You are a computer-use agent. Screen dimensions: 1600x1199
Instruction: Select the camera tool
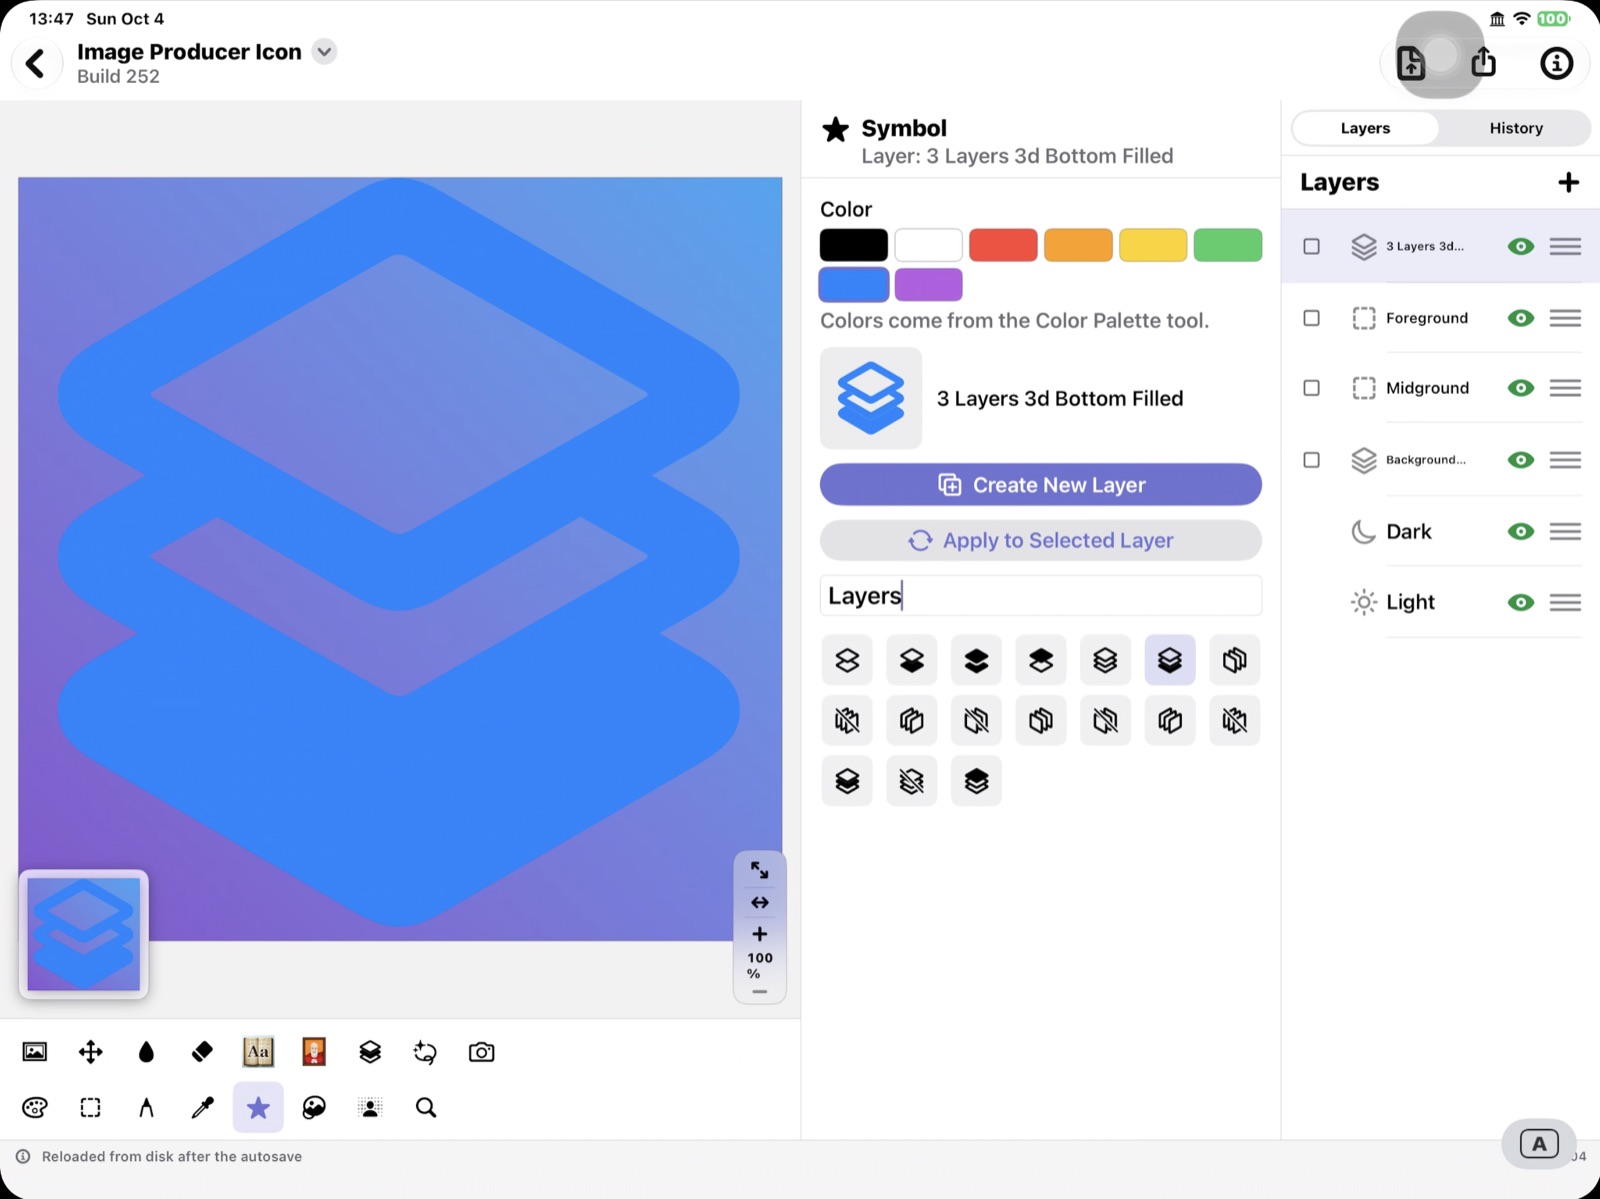481,1052
